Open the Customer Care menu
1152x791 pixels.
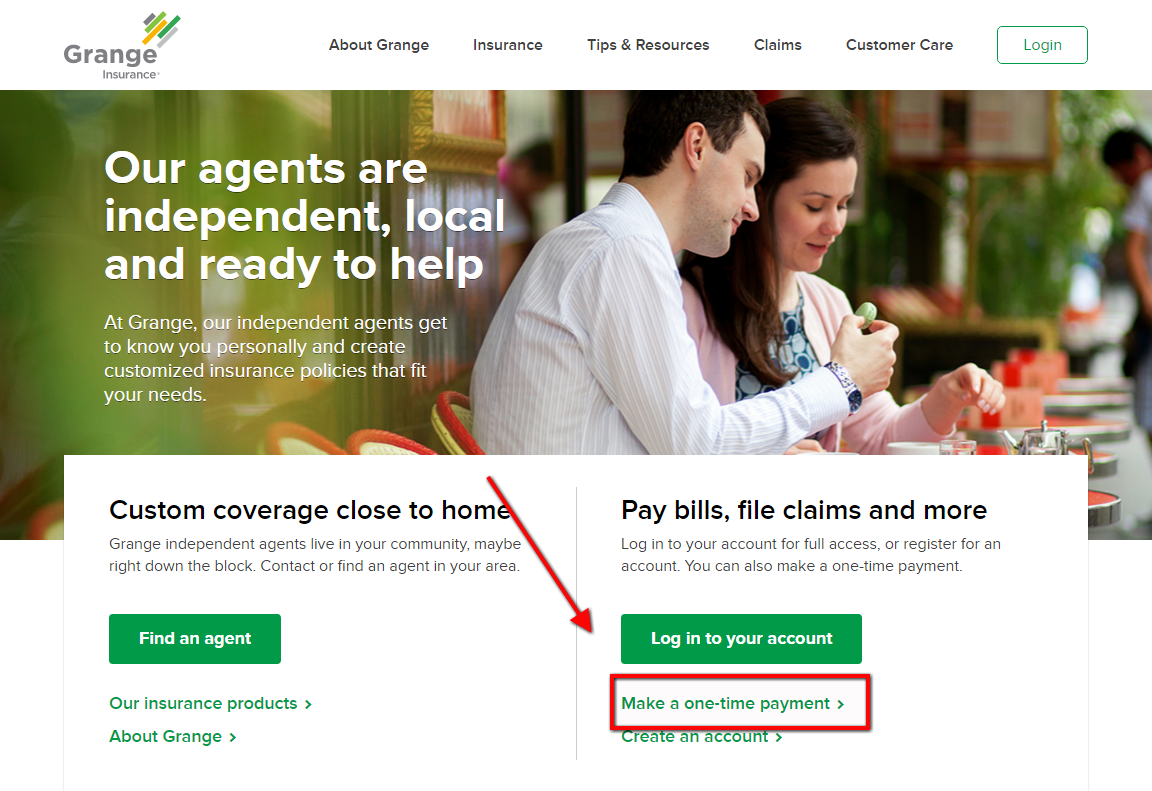[x=899, y=45]
